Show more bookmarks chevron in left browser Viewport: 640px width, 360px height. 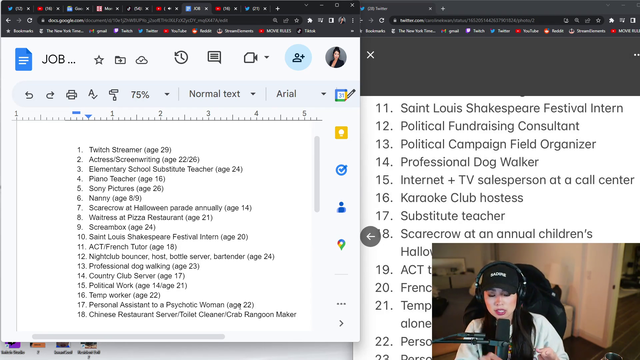pyautogui.click(x=352, y=31)
